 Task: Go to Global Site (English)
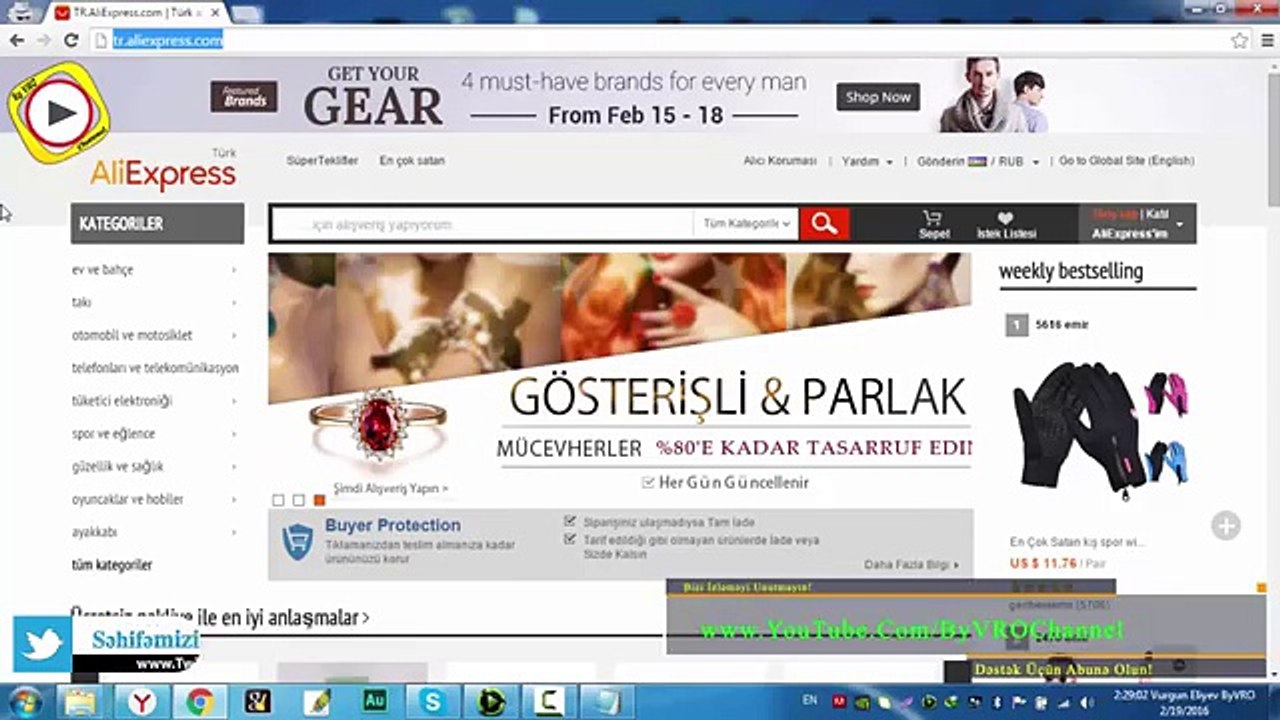point(1127,161)
